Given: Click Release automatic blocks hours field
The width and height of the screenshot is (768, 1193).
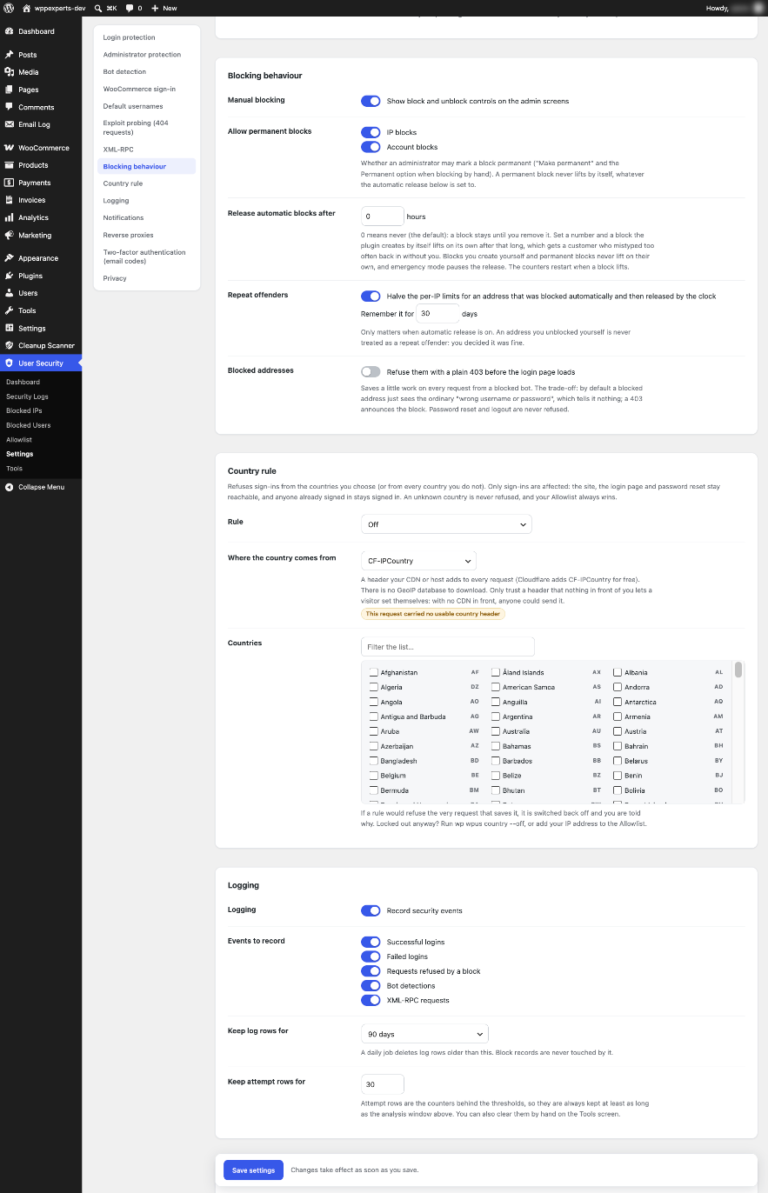Looking at the screenshot, I should (382, 216).
